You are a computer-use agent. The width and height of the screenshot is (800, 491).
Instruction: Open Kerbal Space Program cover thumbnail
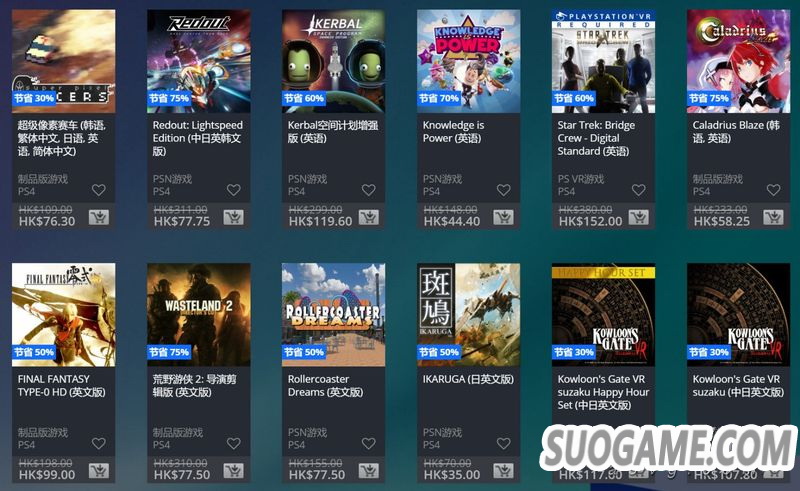334,61
